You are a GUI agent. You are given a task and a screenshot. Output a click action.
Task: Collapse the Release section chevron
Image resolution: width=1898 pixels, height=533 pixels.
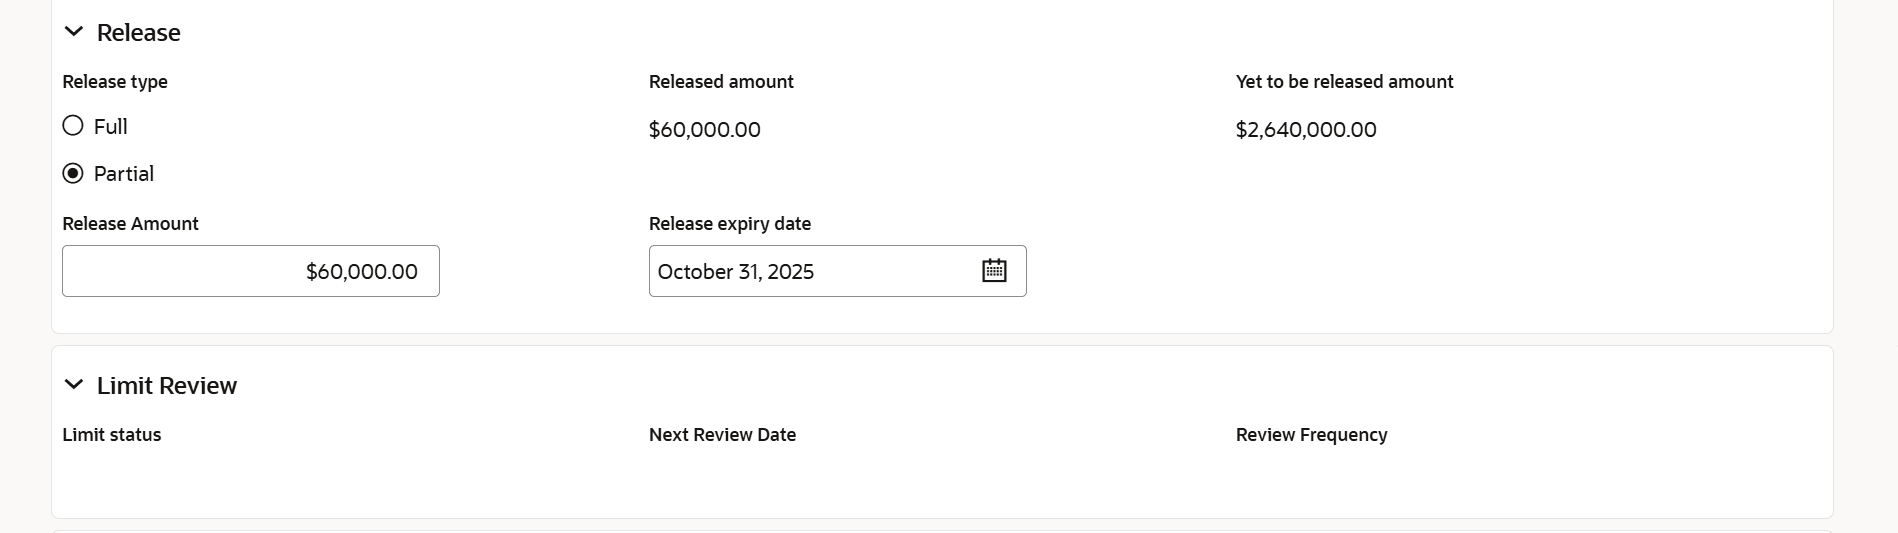(x=74, y=32)
